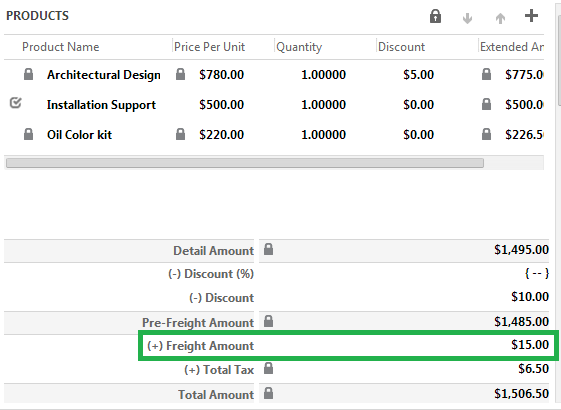The height and width of the screenshot is (410, 561).
Task: Select the Discount column header
Action: point(401,47)
